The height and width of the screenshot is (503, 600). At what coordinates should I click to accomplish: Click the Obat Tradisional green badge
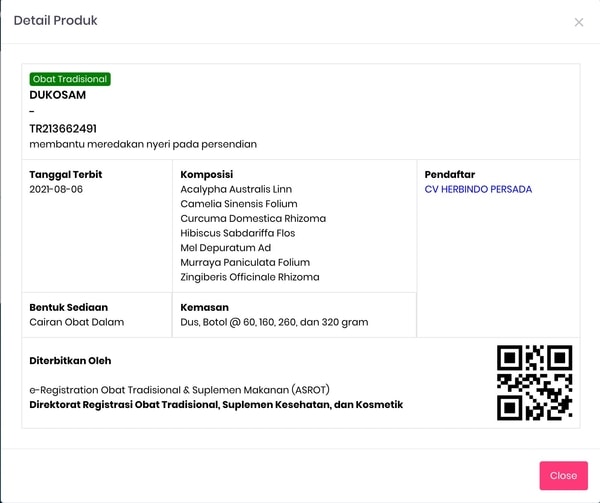click(x=70, y=79)
